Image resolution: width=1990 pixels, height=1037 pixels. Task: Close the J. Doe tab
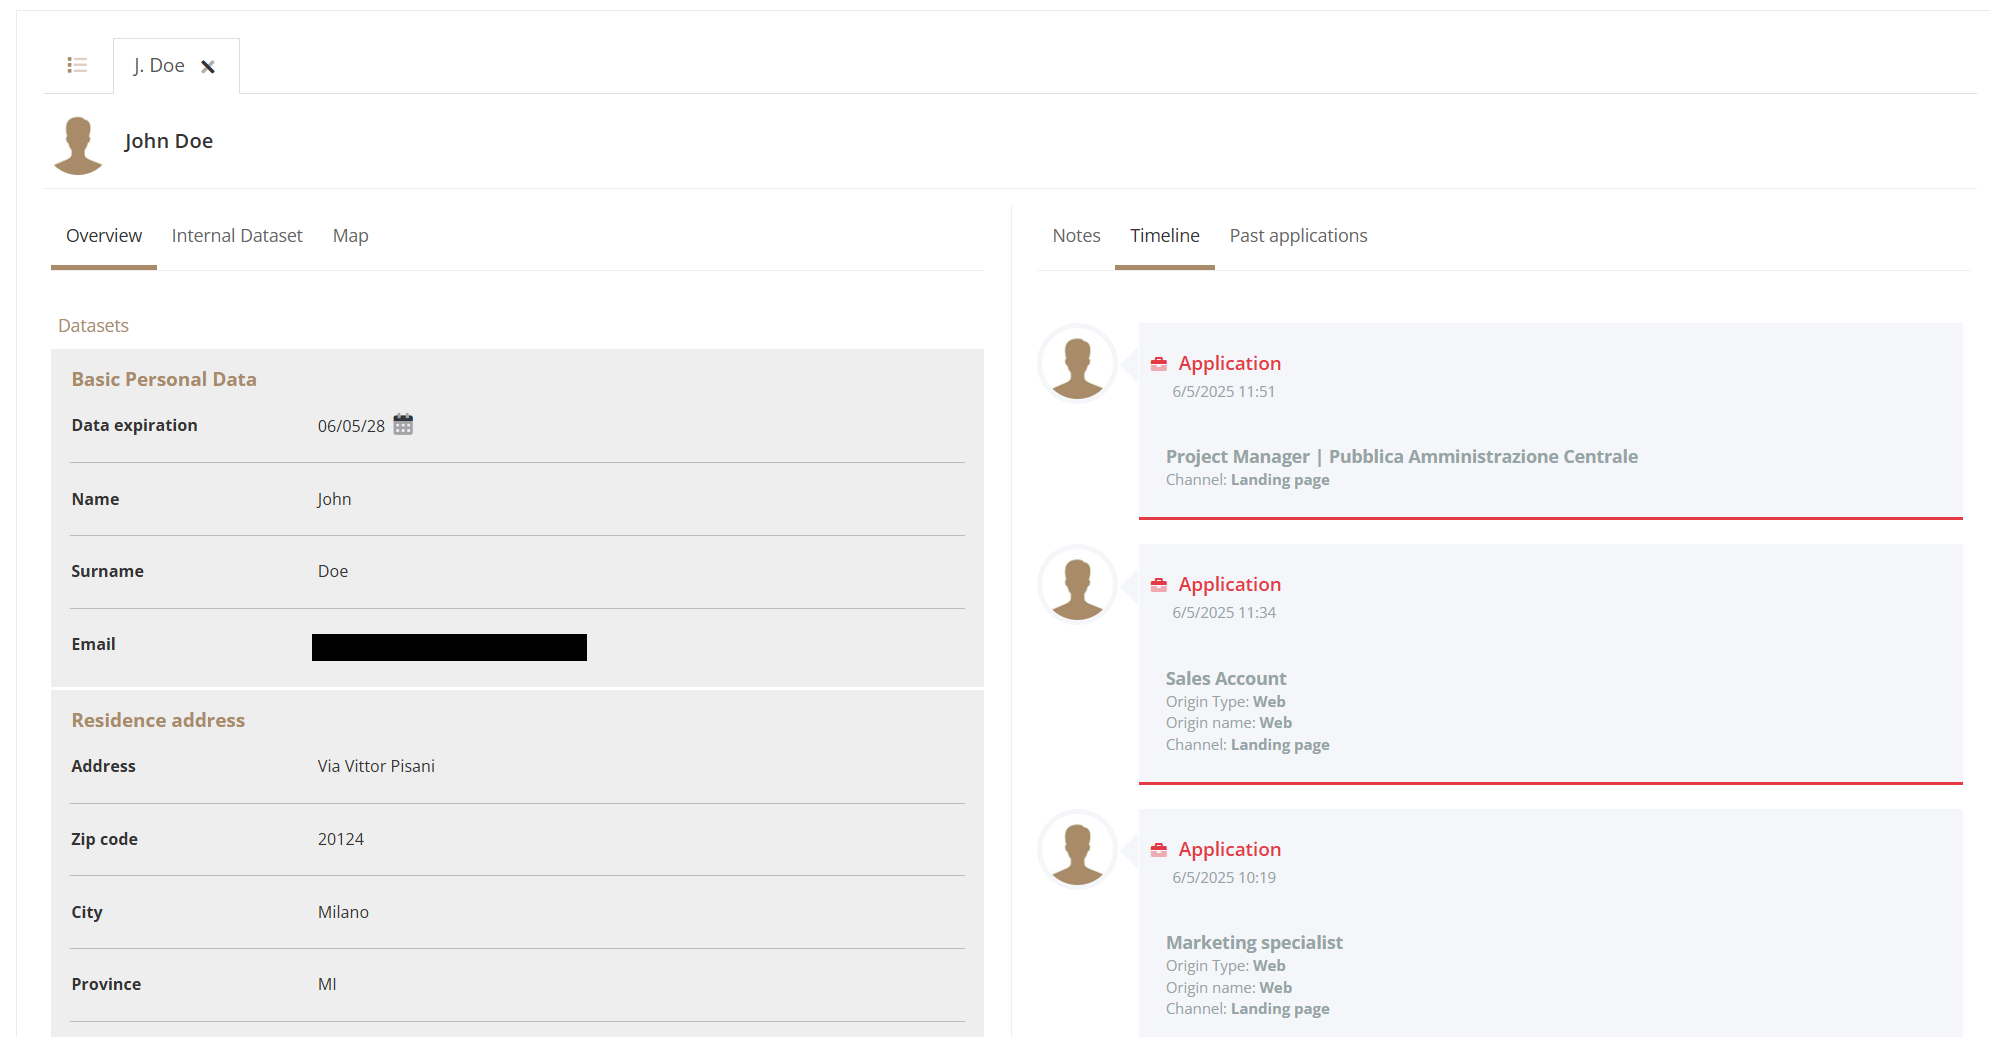[208, 67]
